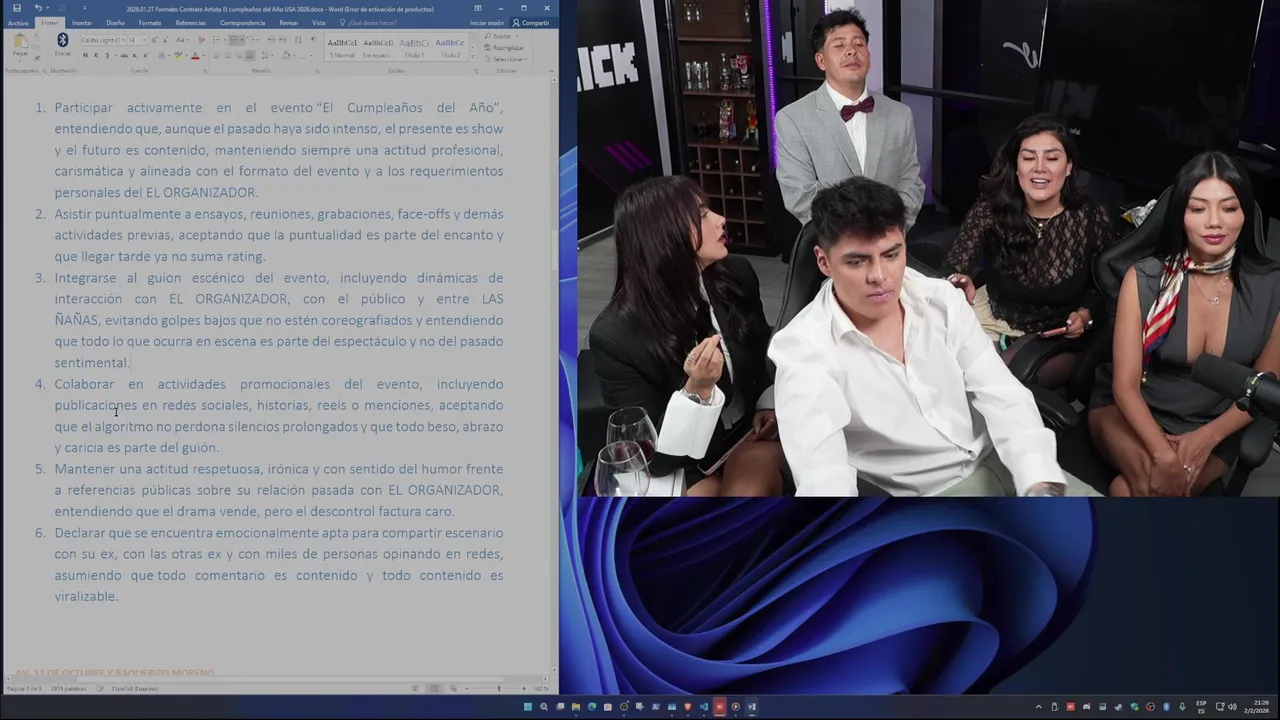
Task: Toggle italic (K) formatting
Action: (x=96, y=55)
